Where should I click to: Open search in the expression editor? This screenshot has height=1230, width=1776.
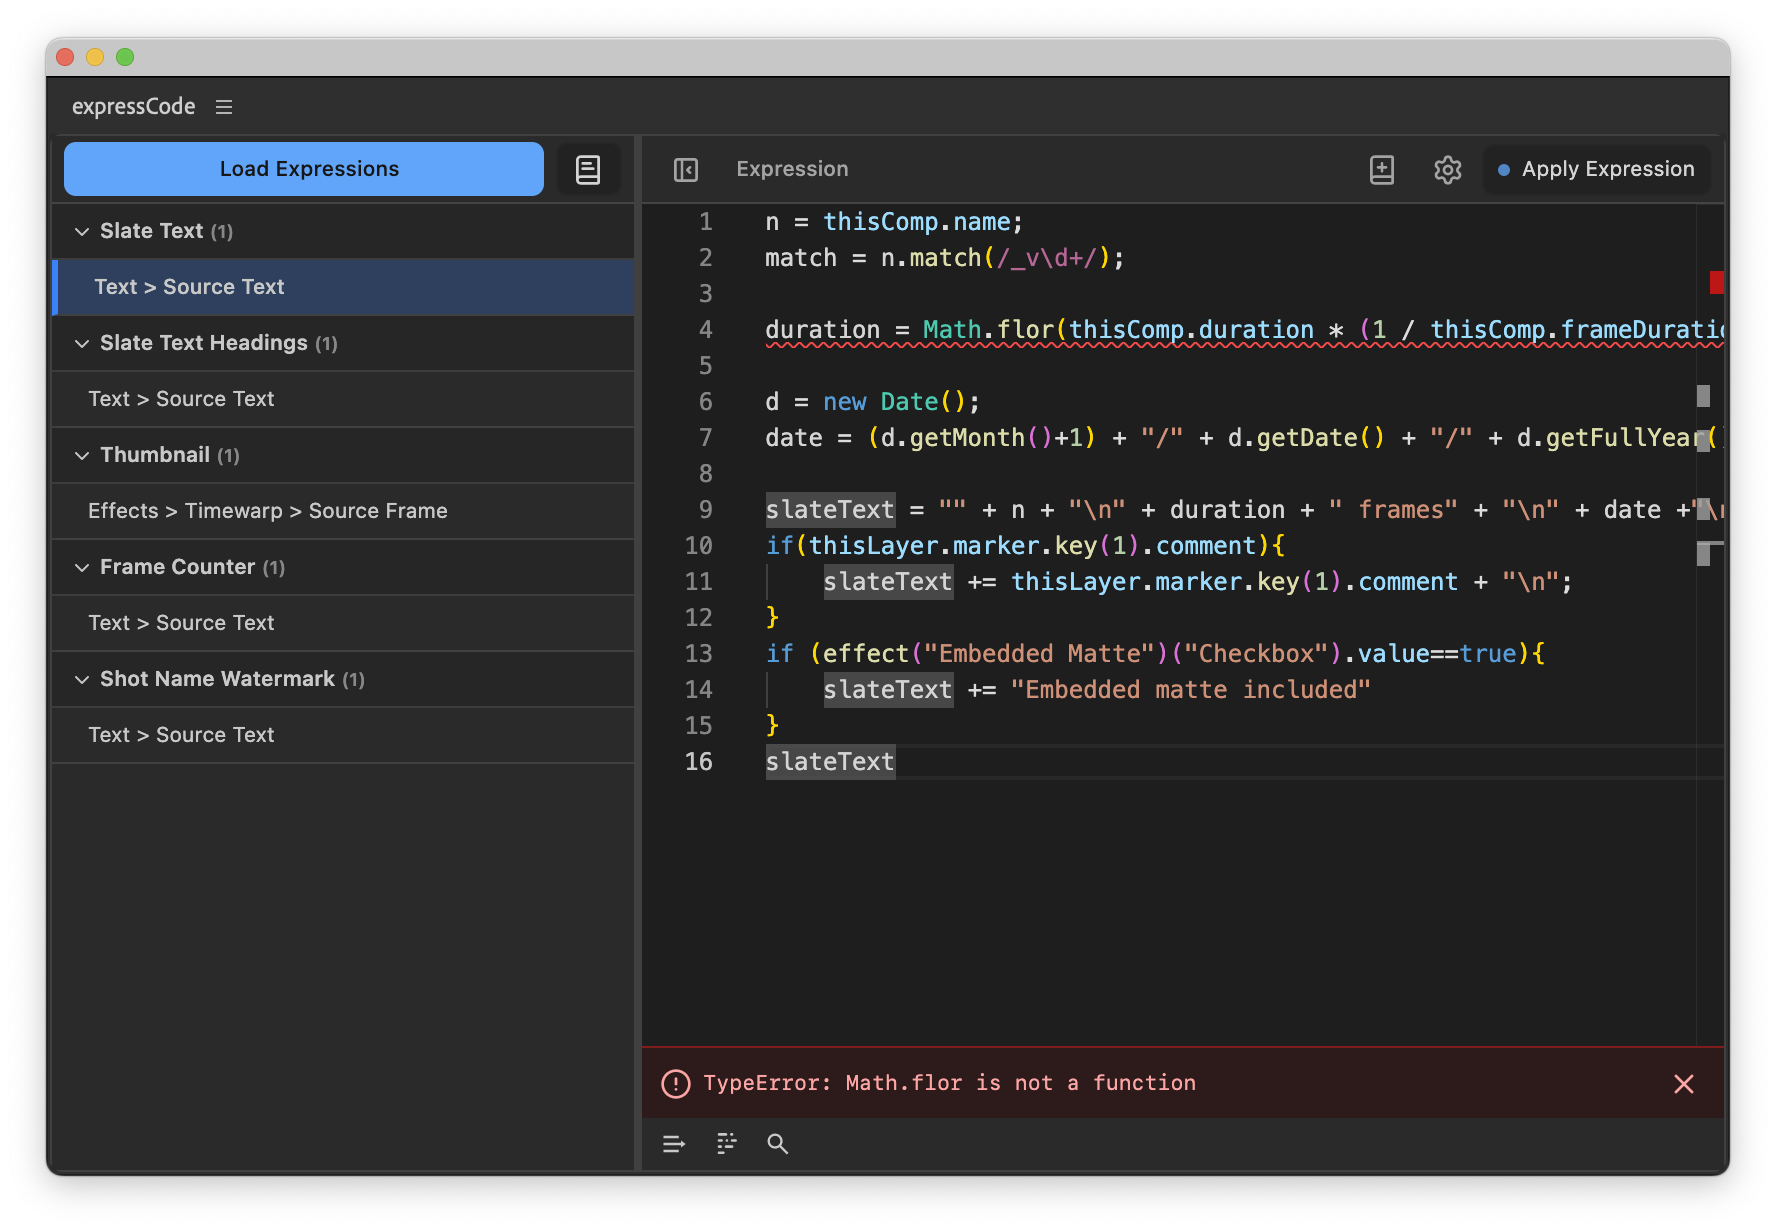pos(778,1144)
